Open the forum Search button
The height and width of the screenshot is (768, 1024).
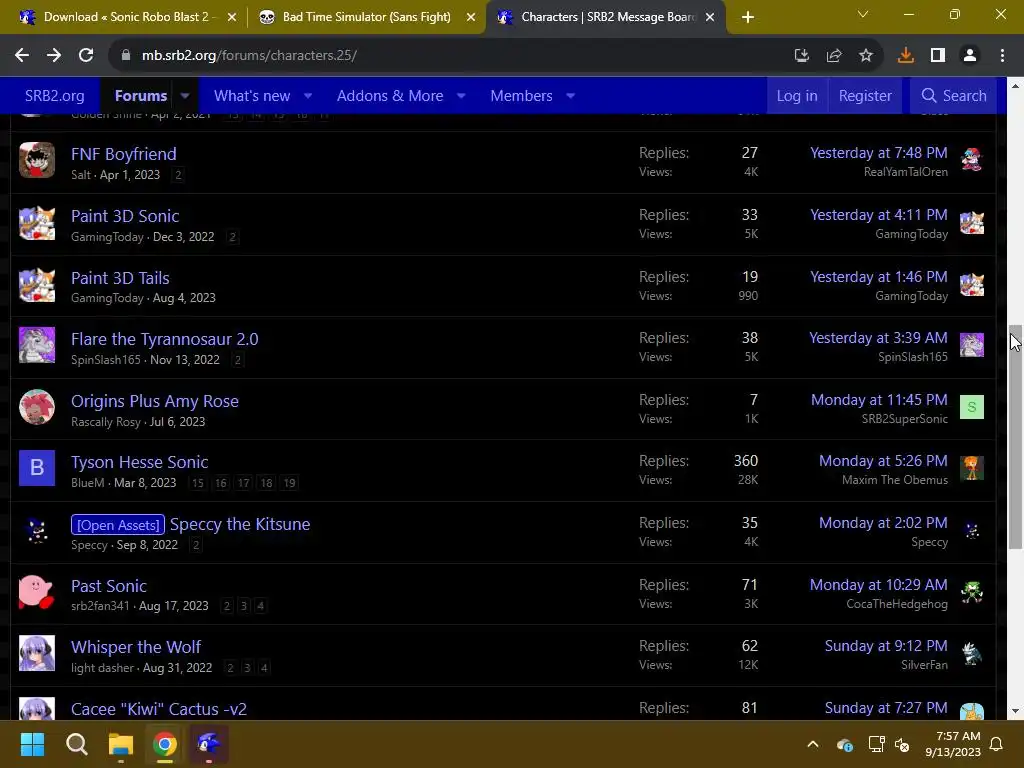tap(953, 96)
